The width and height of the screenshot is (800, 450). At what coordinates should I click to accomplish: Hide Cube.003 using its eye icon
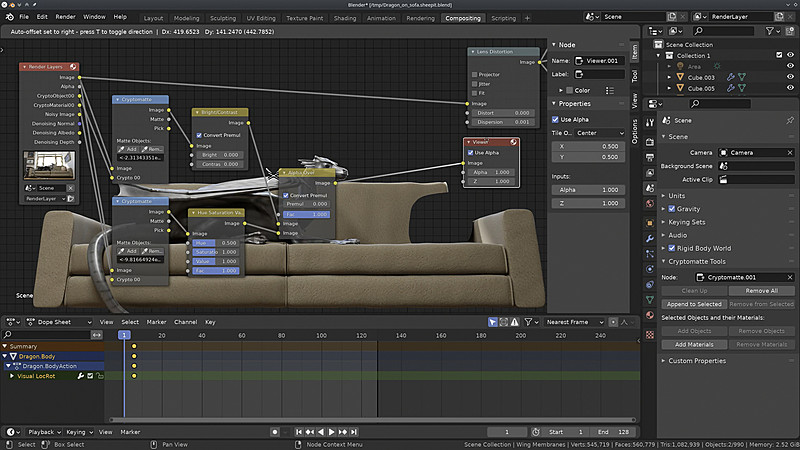[x=790, y=77]
